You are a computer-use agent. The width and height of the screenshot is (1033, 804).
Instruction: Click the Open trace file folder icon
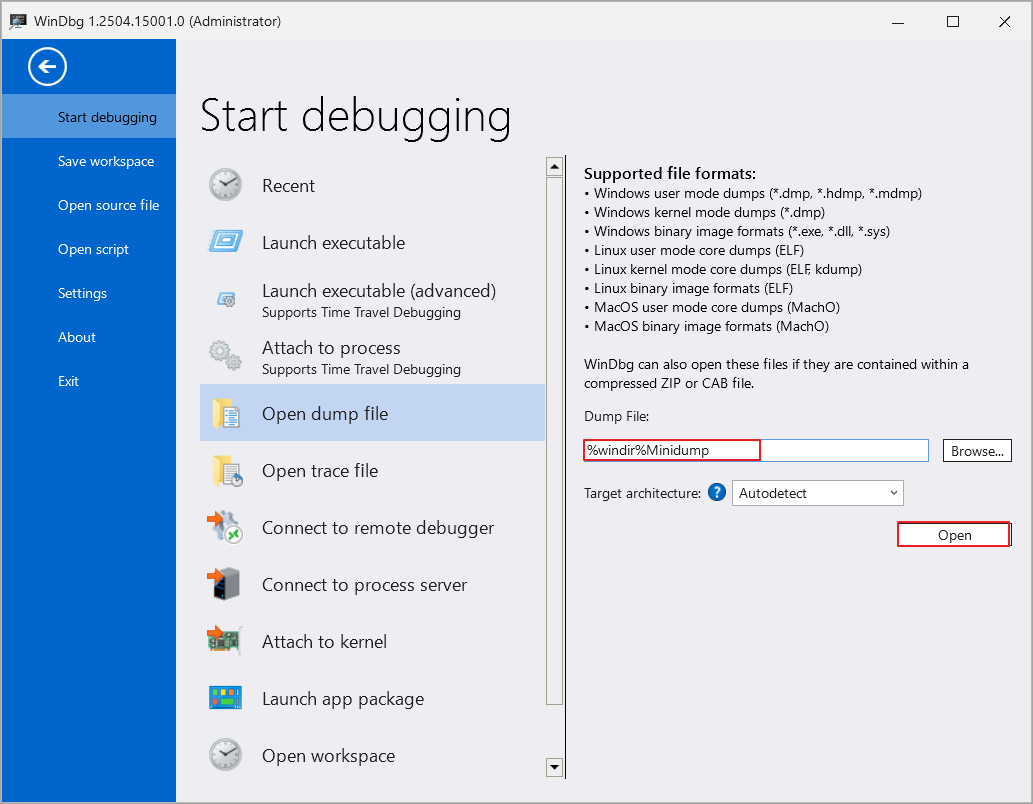pos(227,471)
